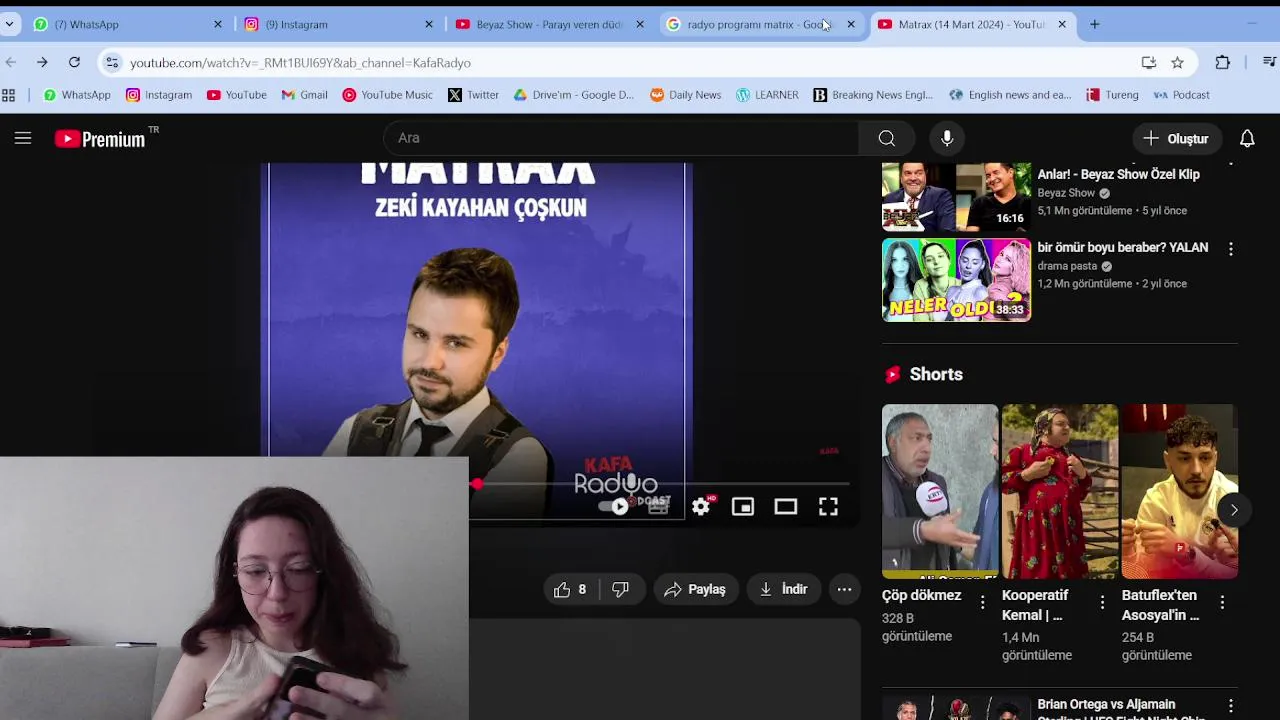Go forward in browser history
The width and height of the screenshot is (1280, 720).
42,62
